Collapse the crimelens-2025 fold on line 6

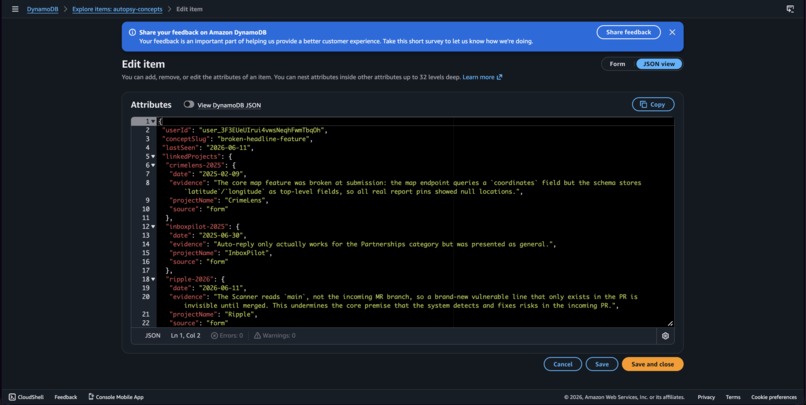[153, 165]
